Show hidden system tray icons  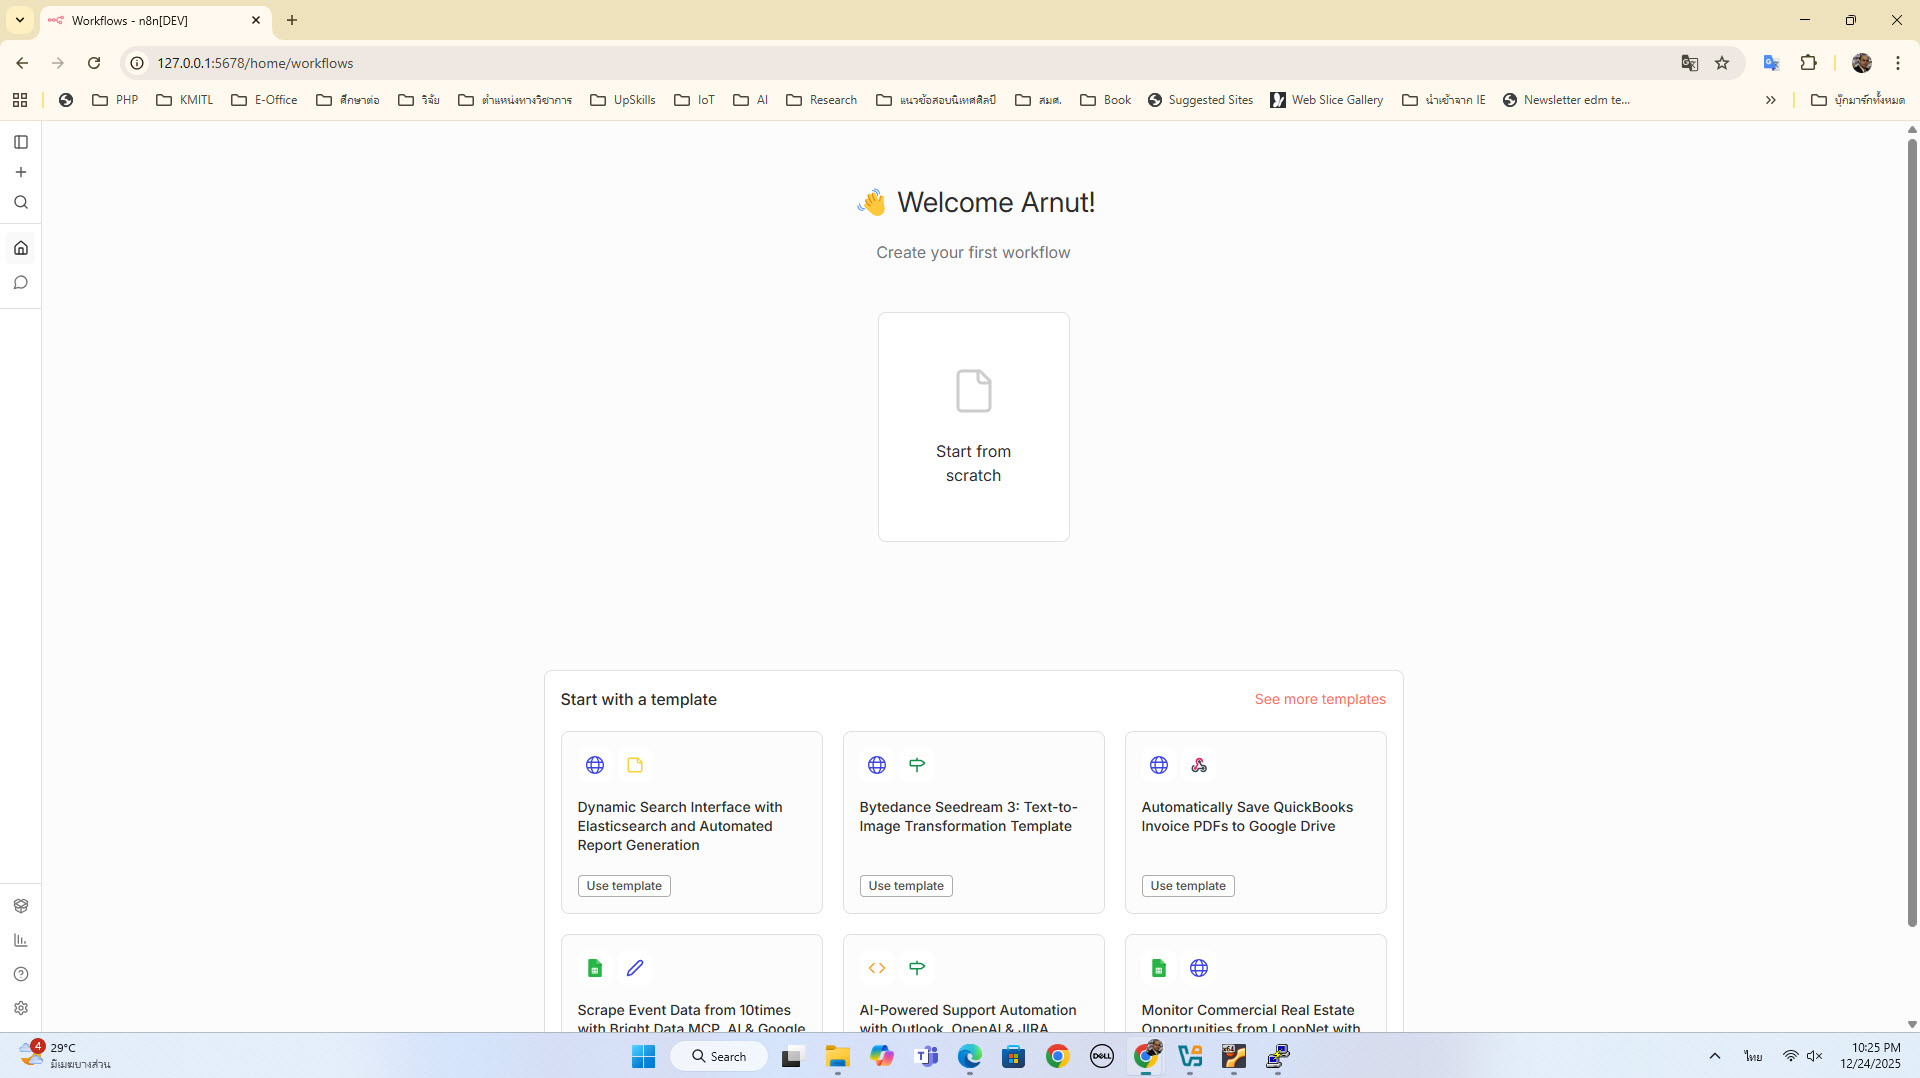coord(1714,1056)
